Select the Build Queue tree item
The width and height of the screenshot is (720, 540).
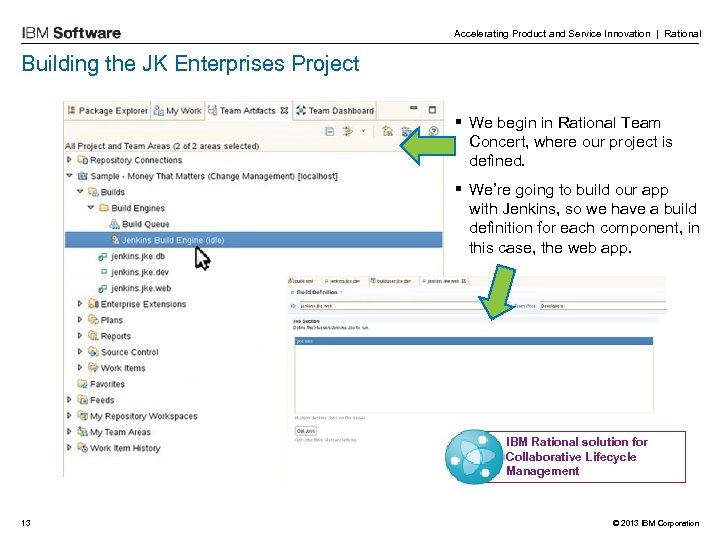(146, 224)
